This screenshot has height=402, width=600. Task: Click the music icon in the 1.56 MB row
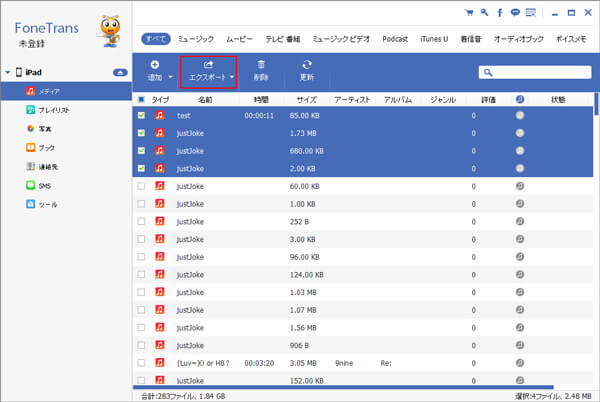[x=160, y=327]
